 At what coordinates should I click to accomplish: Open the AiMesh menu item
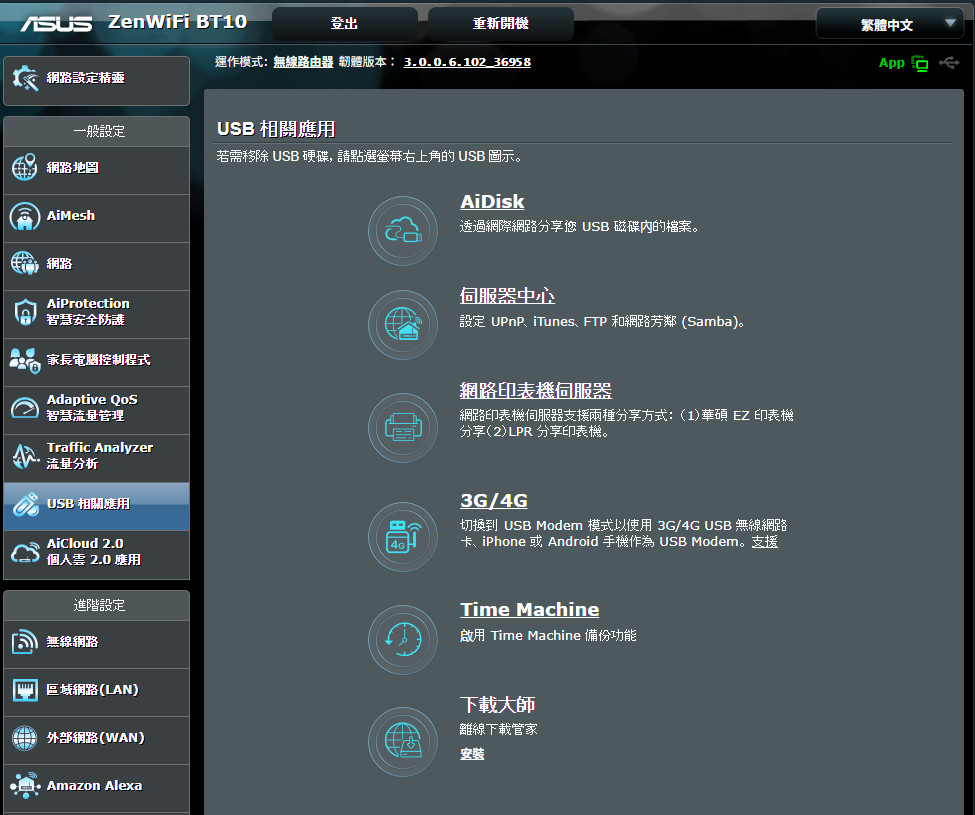click(x=96, y=218)
